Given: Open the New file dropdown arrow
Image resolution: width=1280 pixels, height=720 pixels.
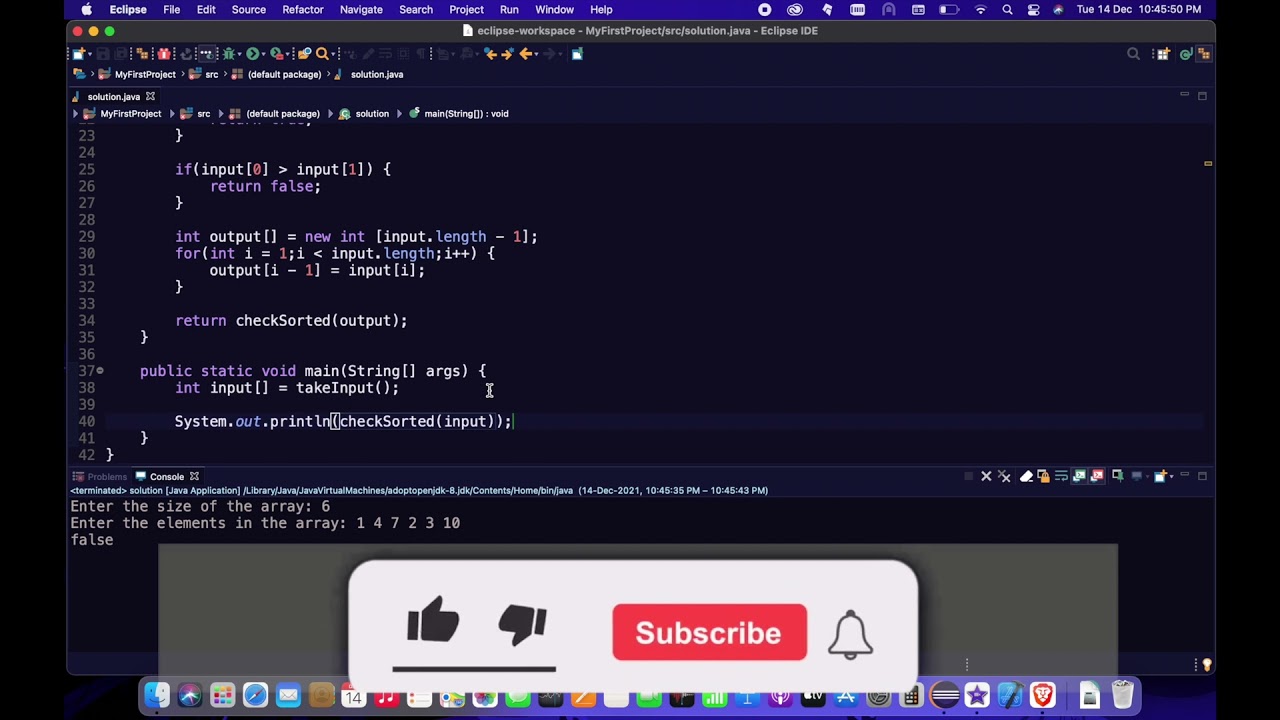Looking at the screenshot, I should (90, 54).
